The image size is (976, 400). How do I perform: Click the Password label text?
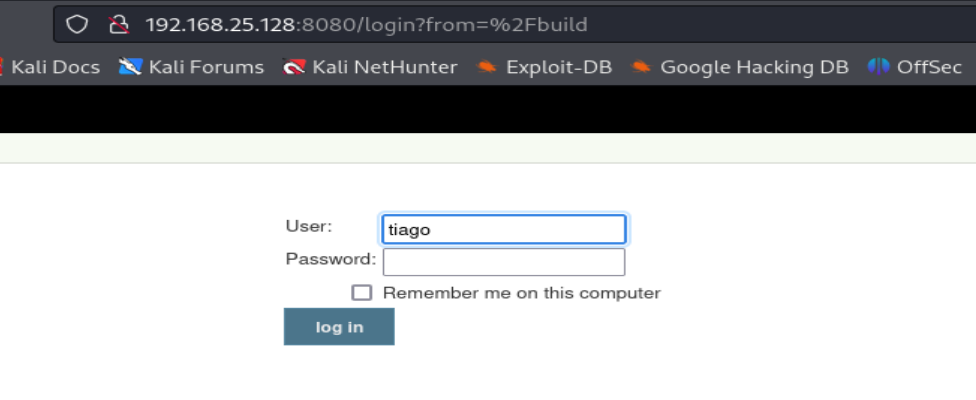[331, 258]
